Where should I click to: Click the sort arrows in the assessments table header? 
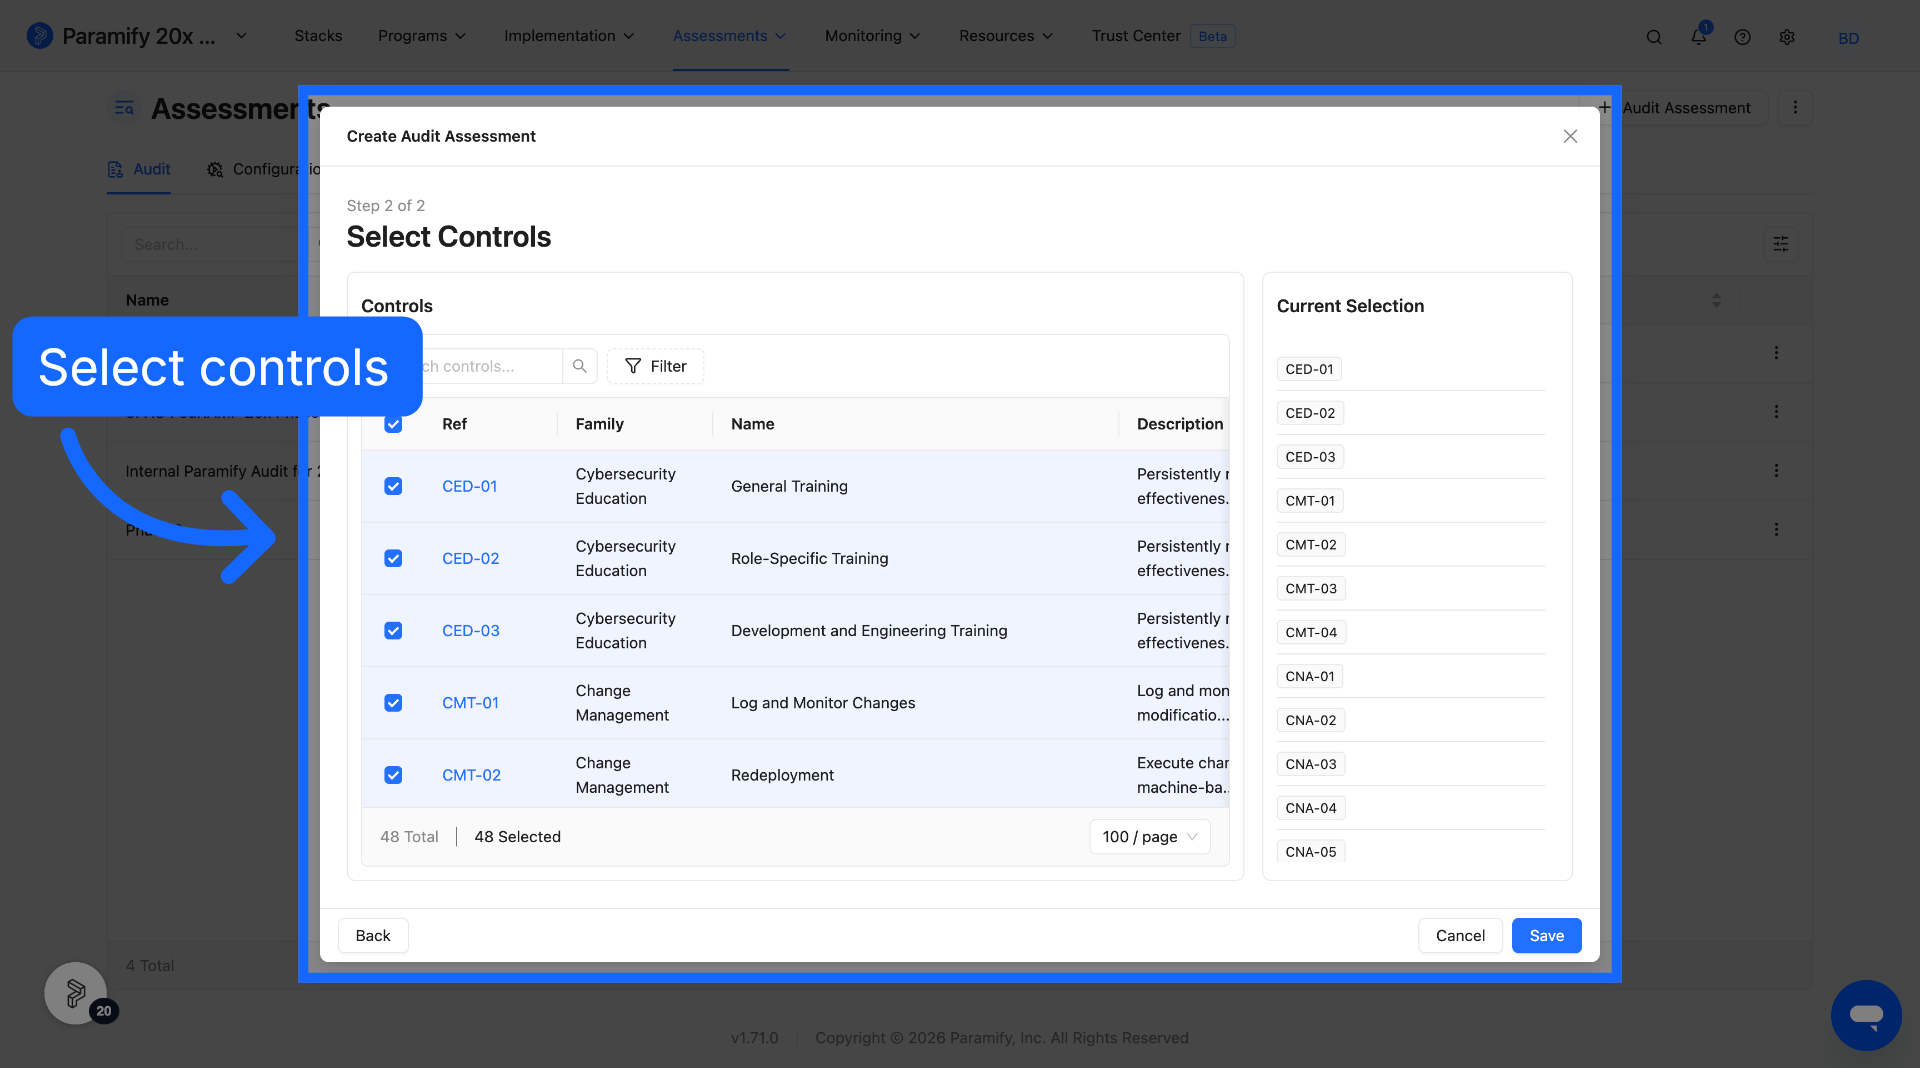[x=1716, y=300]
